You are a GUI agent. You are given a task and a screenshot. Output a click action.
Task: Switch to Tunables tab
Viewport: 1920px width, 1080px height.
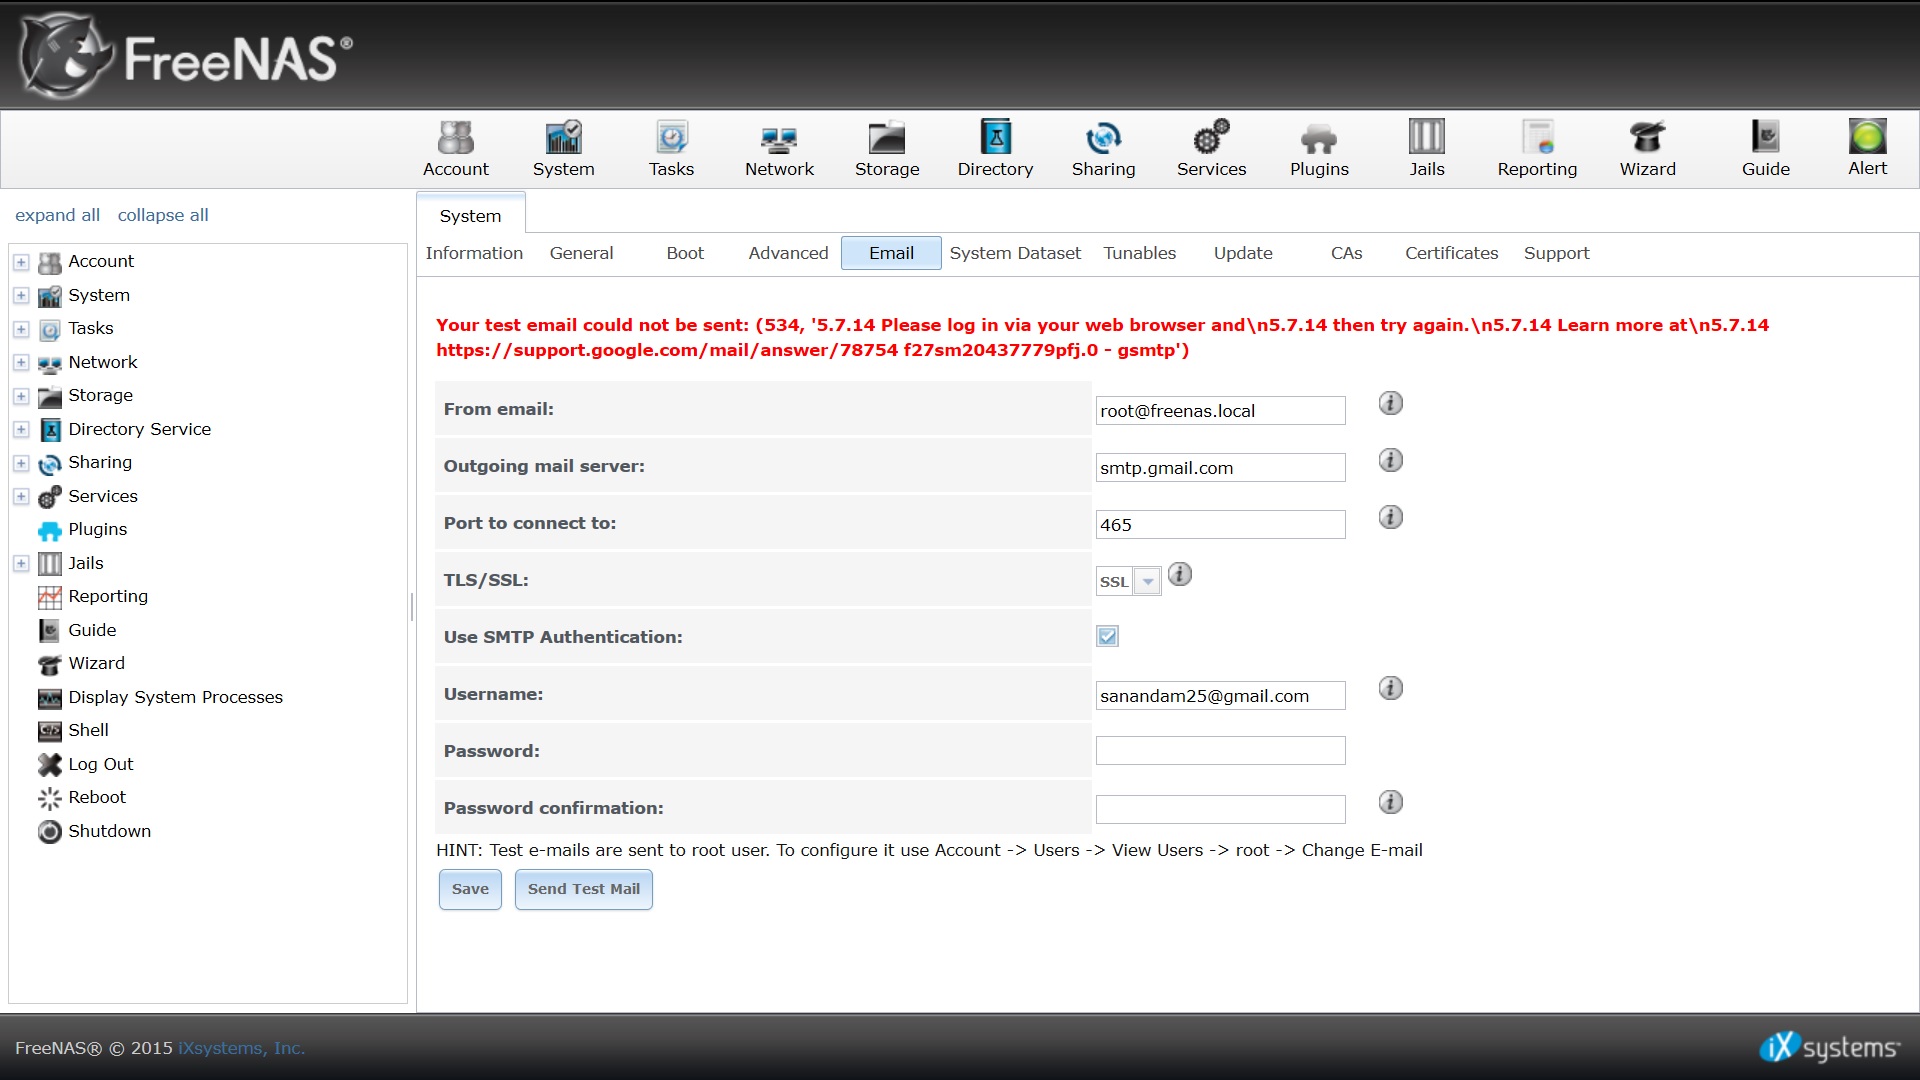pyautogui.click(x=1139, y=253)
